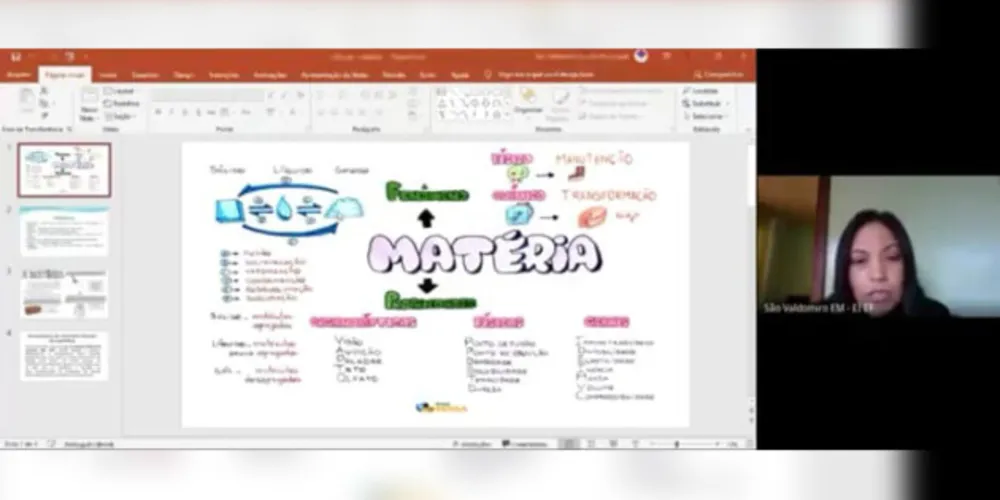This screenshot has width=1000, height=500.
Task: Click the lightbulb 'Diga-me' search icon
Action: [x=488, y=75]
